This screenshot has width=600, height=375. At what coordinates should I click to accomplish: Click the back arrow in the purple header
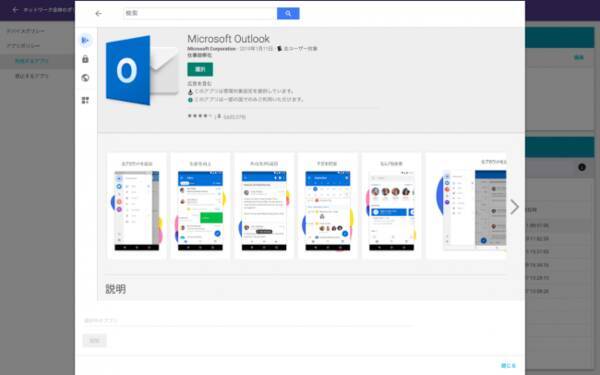[15, 10]
